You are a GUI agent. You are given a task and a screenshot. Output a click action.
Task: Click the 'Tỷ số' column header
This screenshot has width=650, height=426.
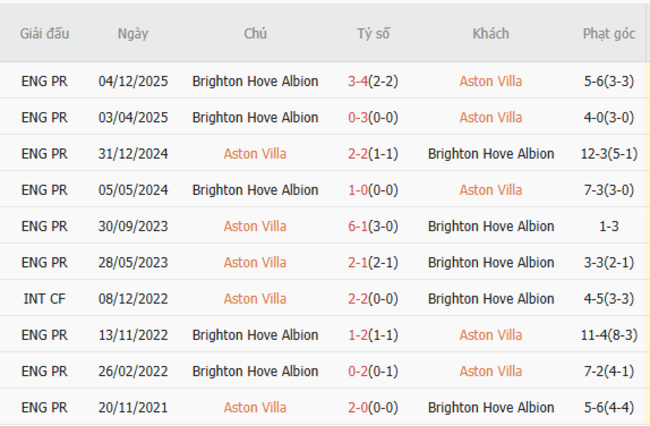tap(373, 33)
